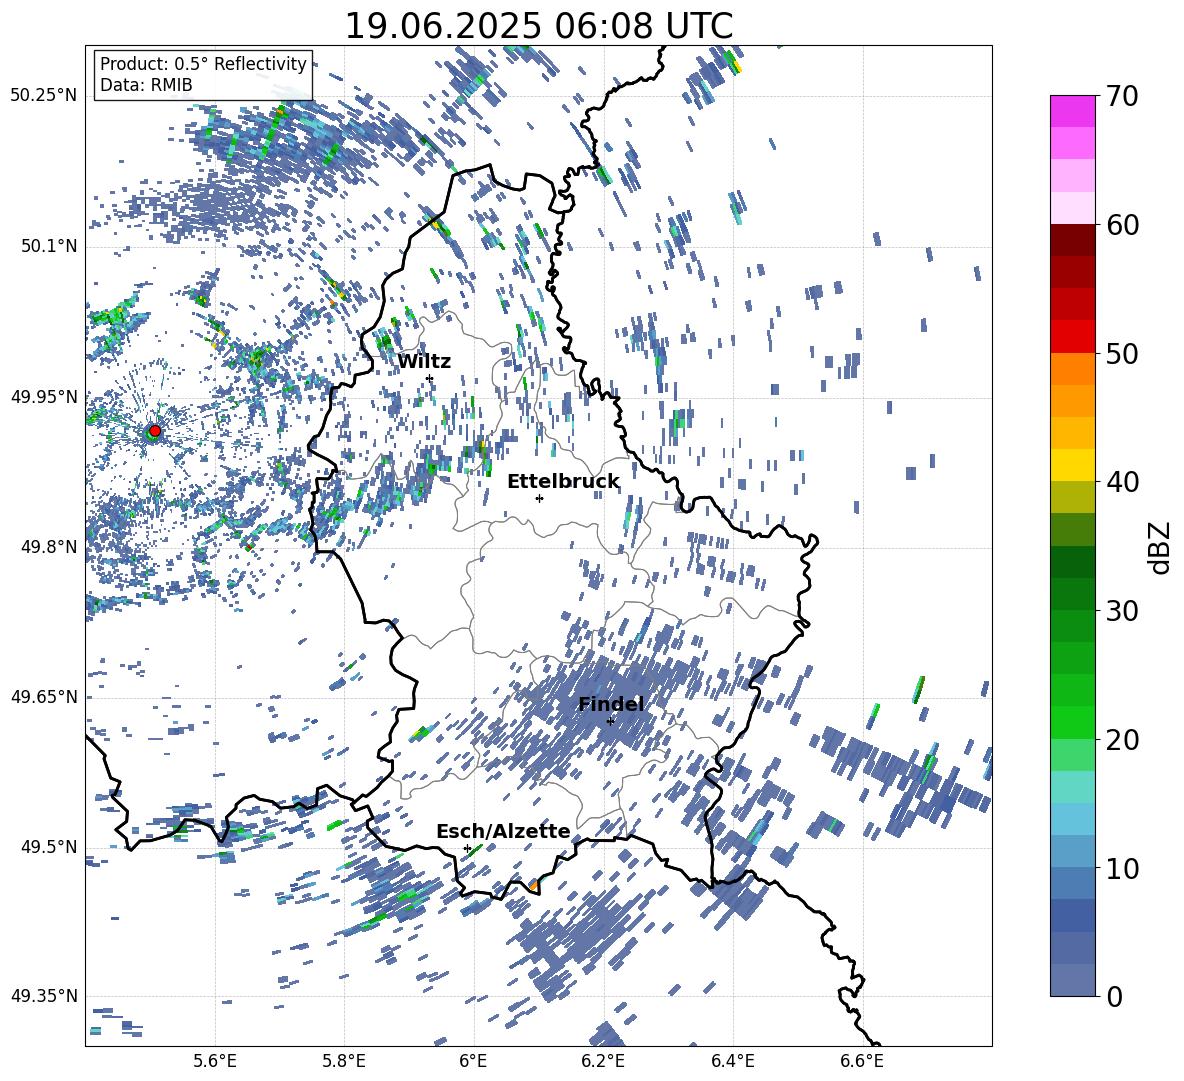Click the 50.25°N latitude label
Image resolution: width=1184 pixels, height=1081 pixels.
pos(44,96)
